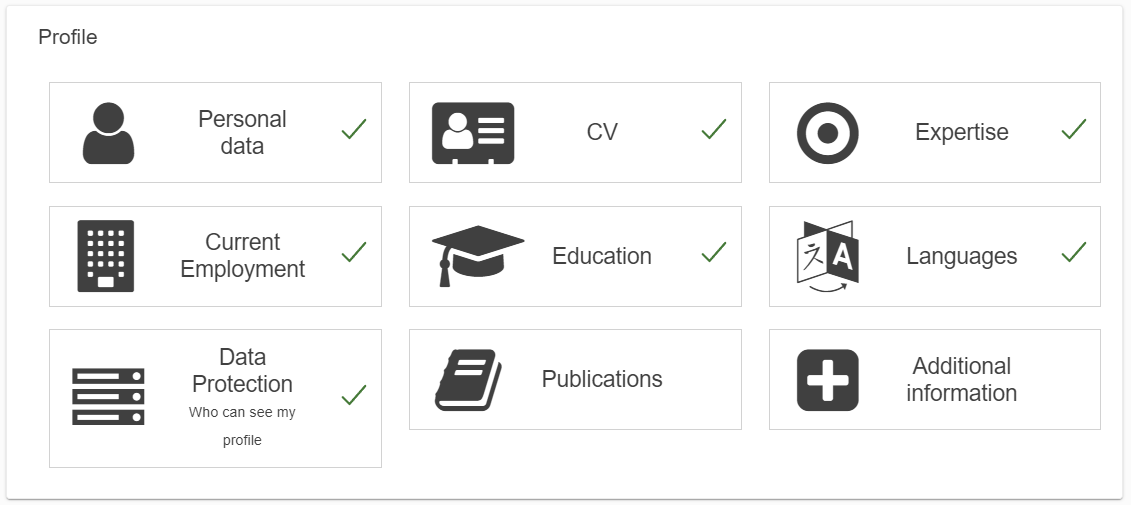Screen dimensions: 1131x505
Task: Click the CV ID card icon
Action: [473, 133]
